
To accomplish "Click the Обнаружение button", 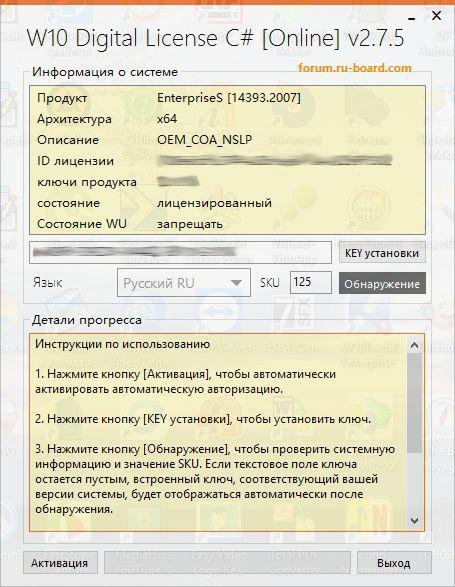I will point(382,283).
